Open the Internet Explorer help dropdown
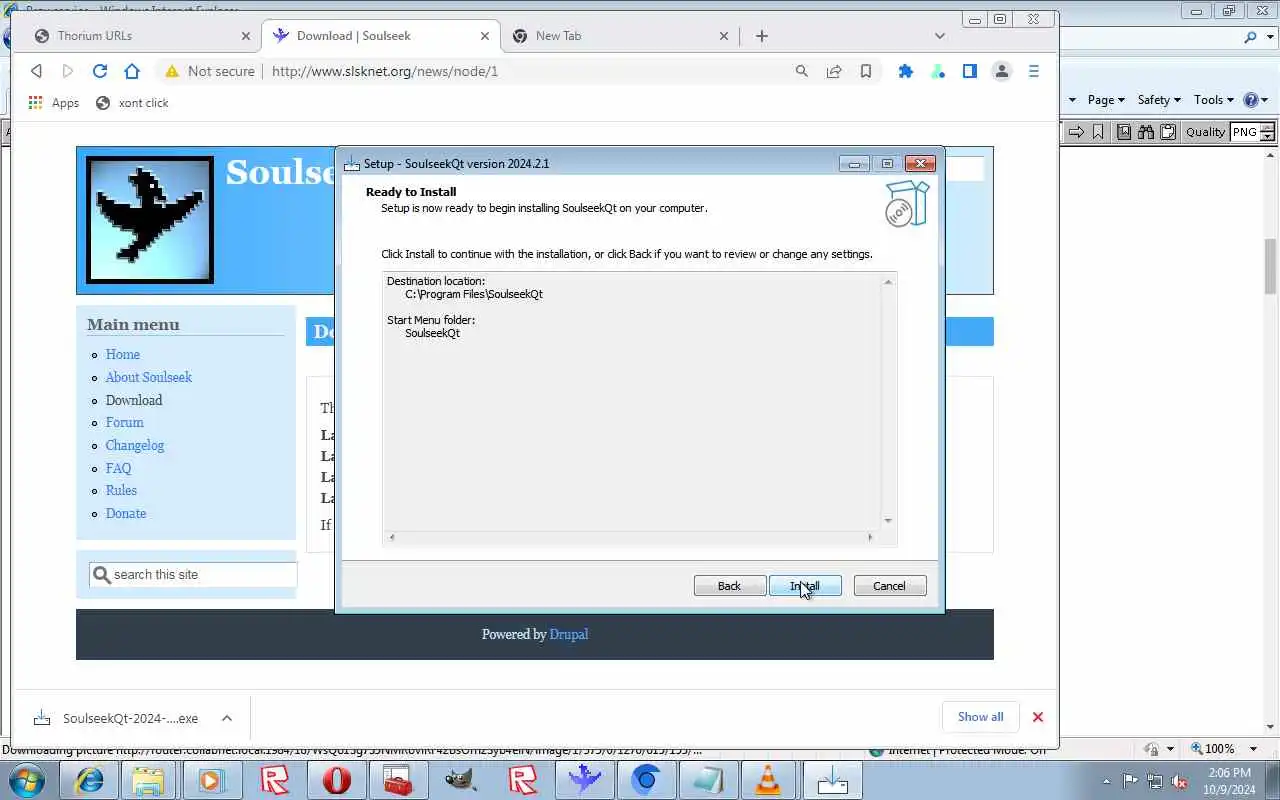This screenshot has height=800, width=1280. [x=1256, y=100]
